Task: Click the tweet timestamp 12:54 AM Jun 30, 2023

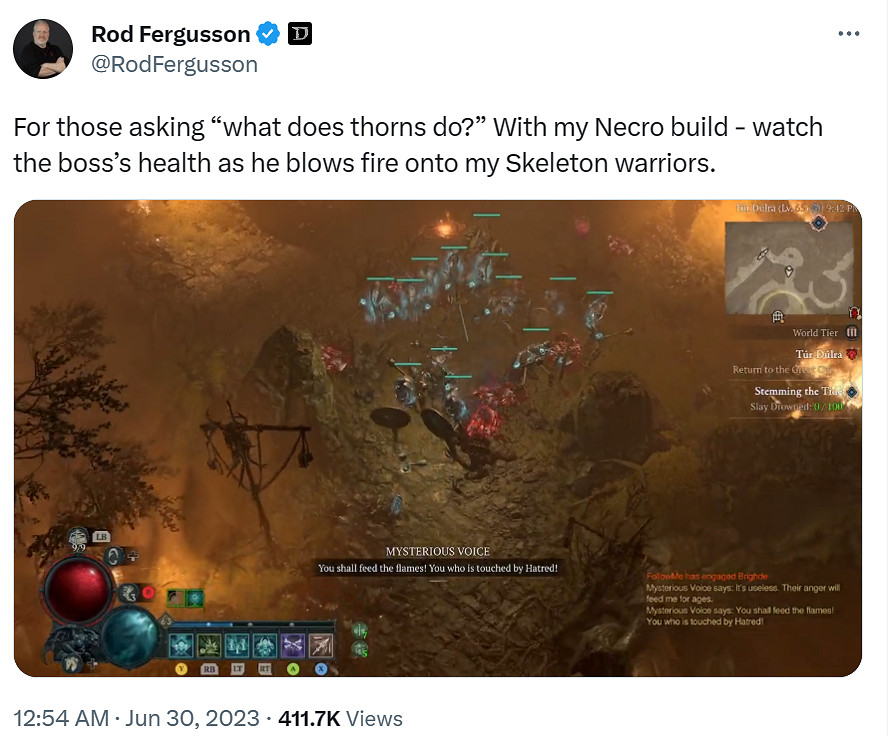Action: pos(136,718)
